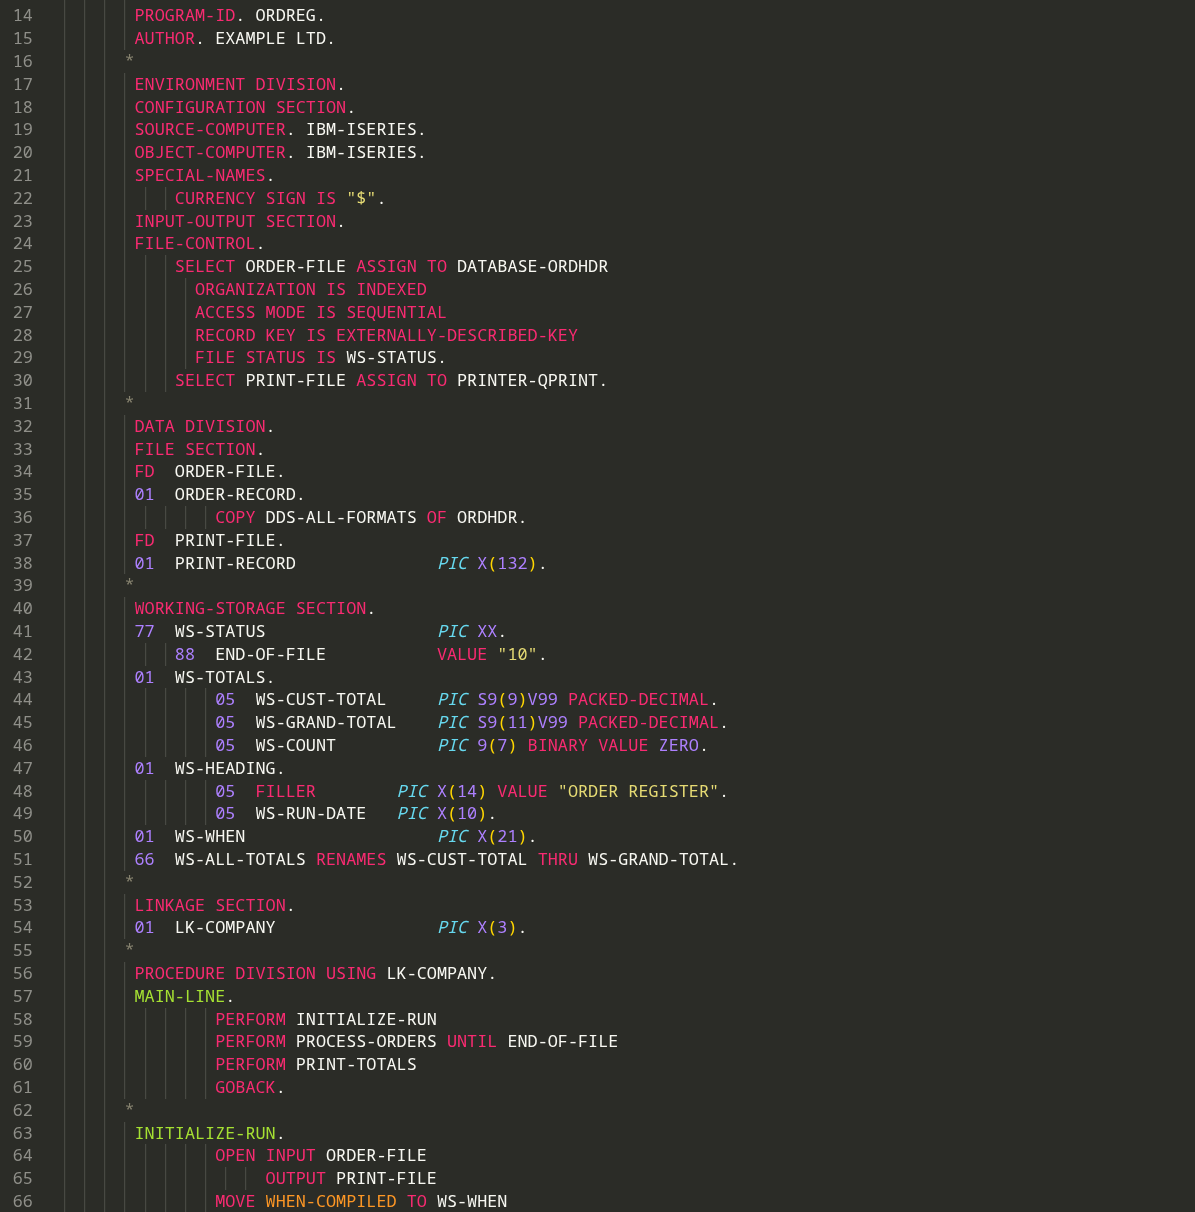The width and height of the screenshot is (1195, 1212).
Task: Click line number 14 in the gutter
Action: pos(22,16)
